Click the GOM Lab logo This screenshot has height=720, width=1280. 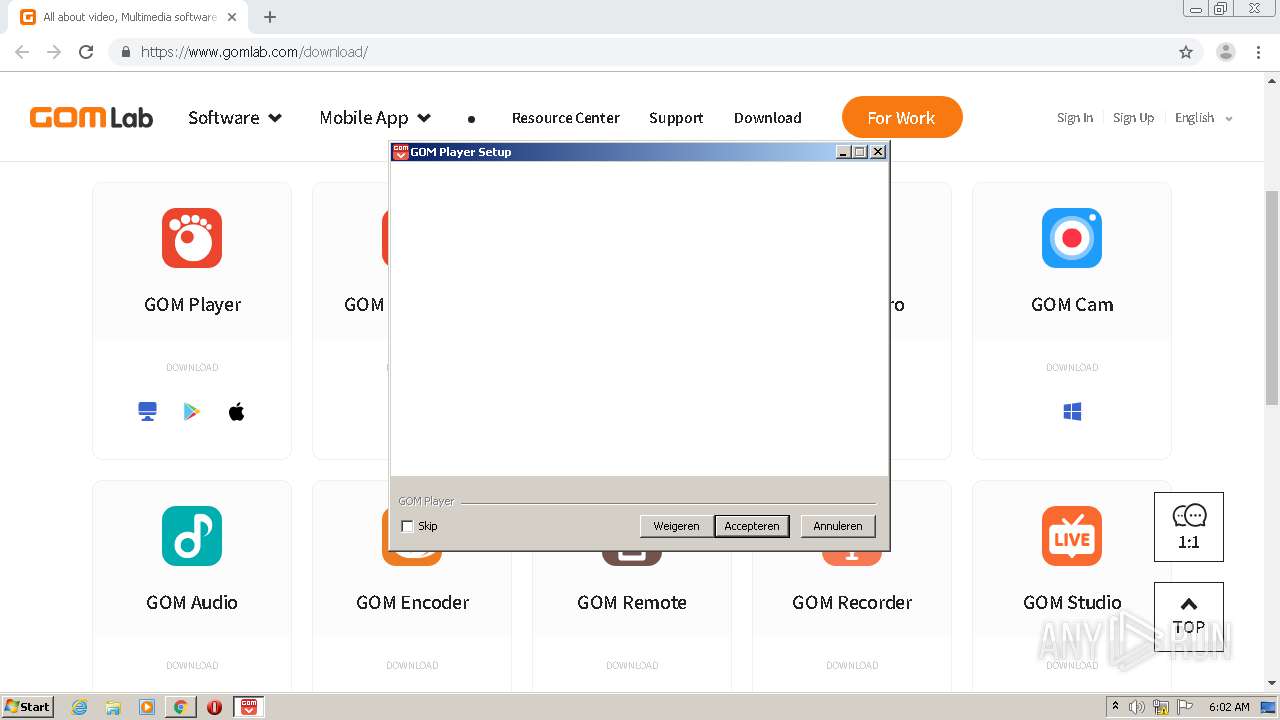(x=91, y=118)
